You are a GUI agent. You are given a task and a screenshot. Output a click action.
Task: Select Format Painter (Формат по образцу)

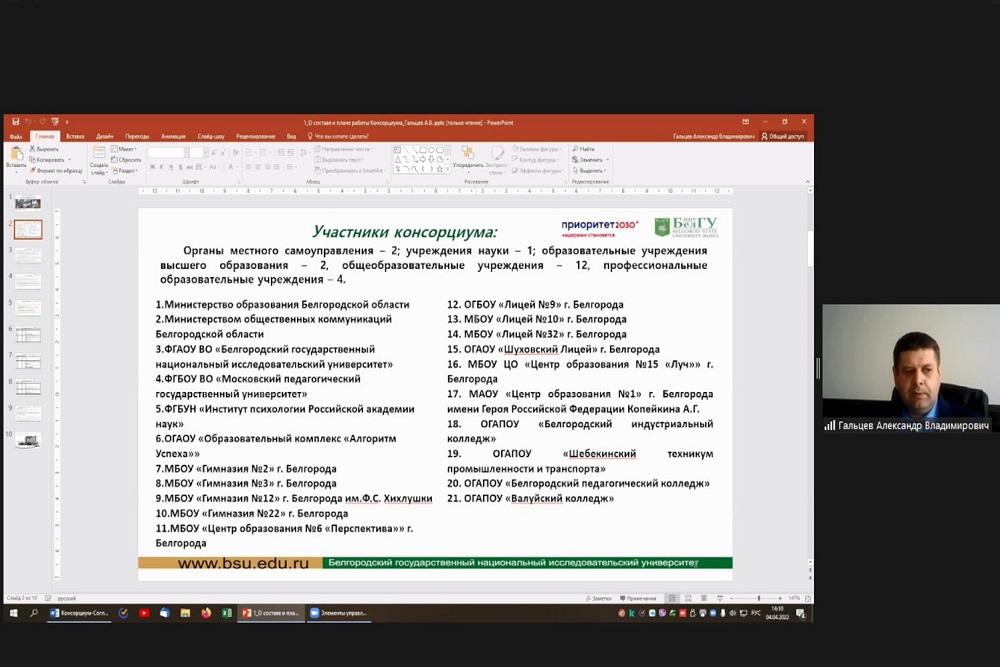[32, 171]
